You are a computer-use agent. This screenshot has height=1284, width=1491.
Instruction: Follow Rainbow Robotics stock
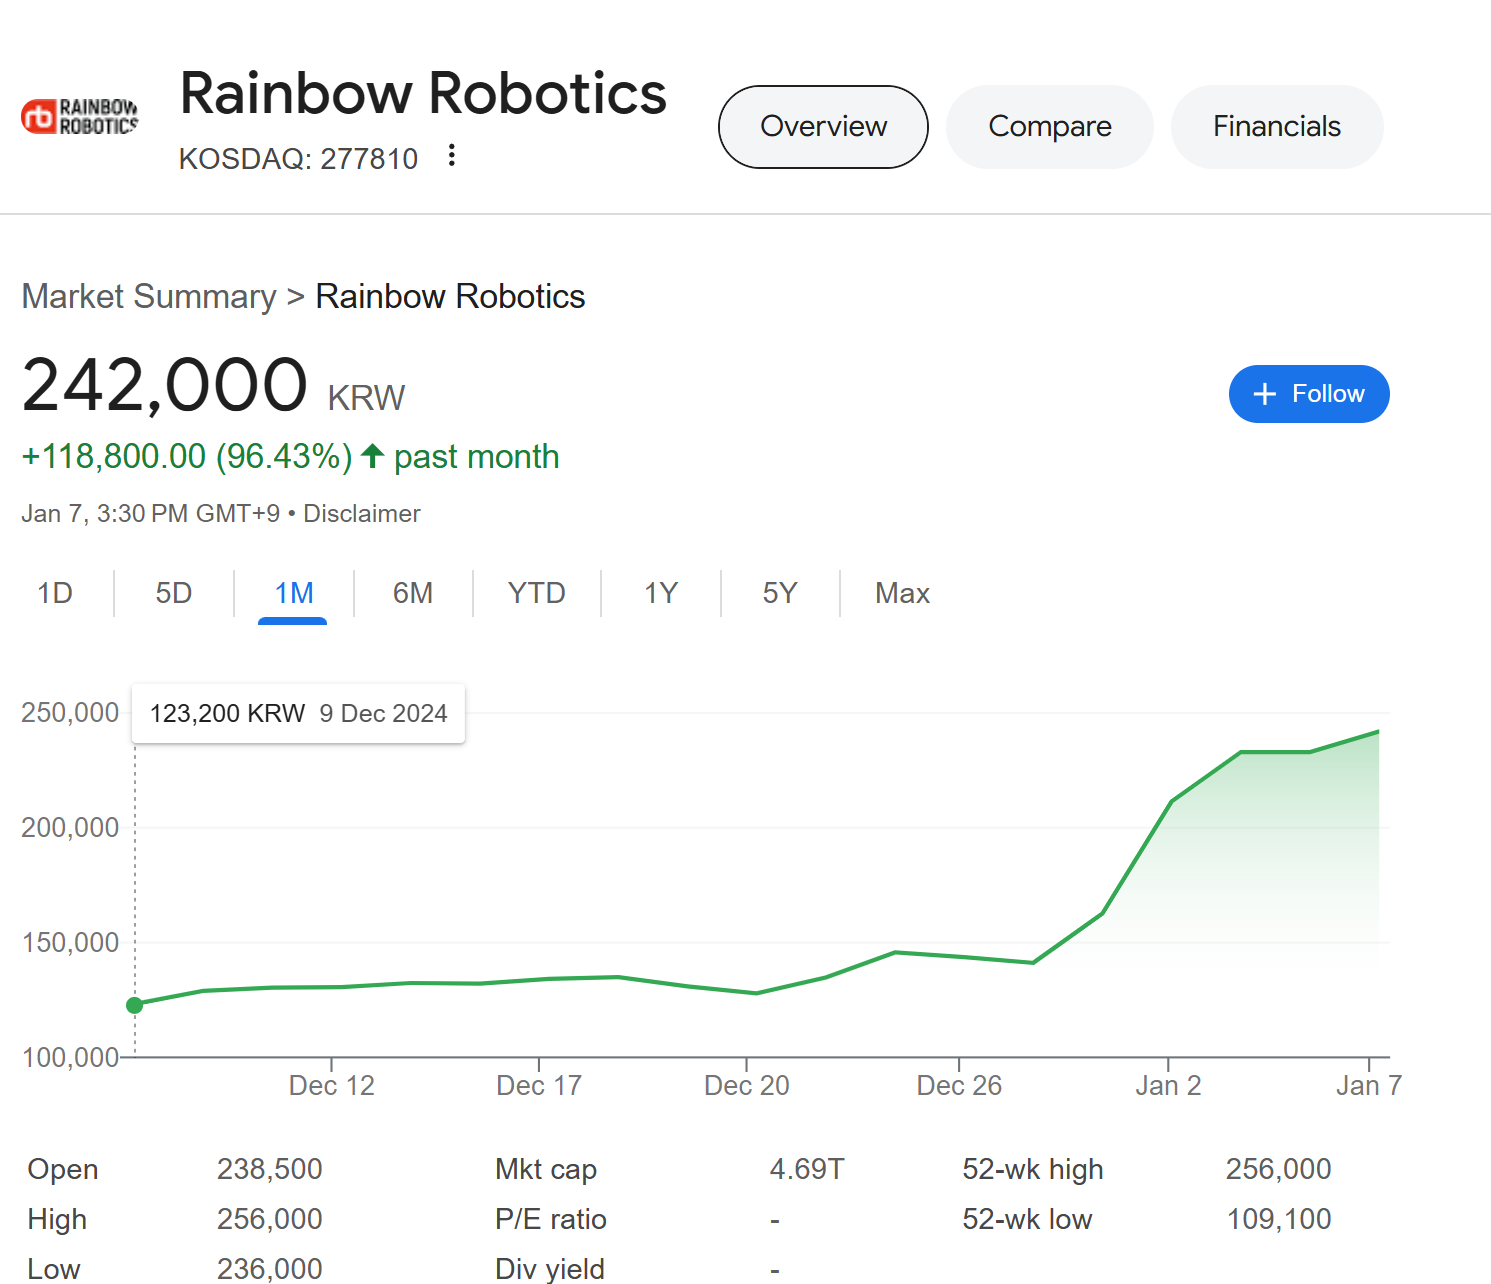pyautogui.click(x=1309, y=394)
